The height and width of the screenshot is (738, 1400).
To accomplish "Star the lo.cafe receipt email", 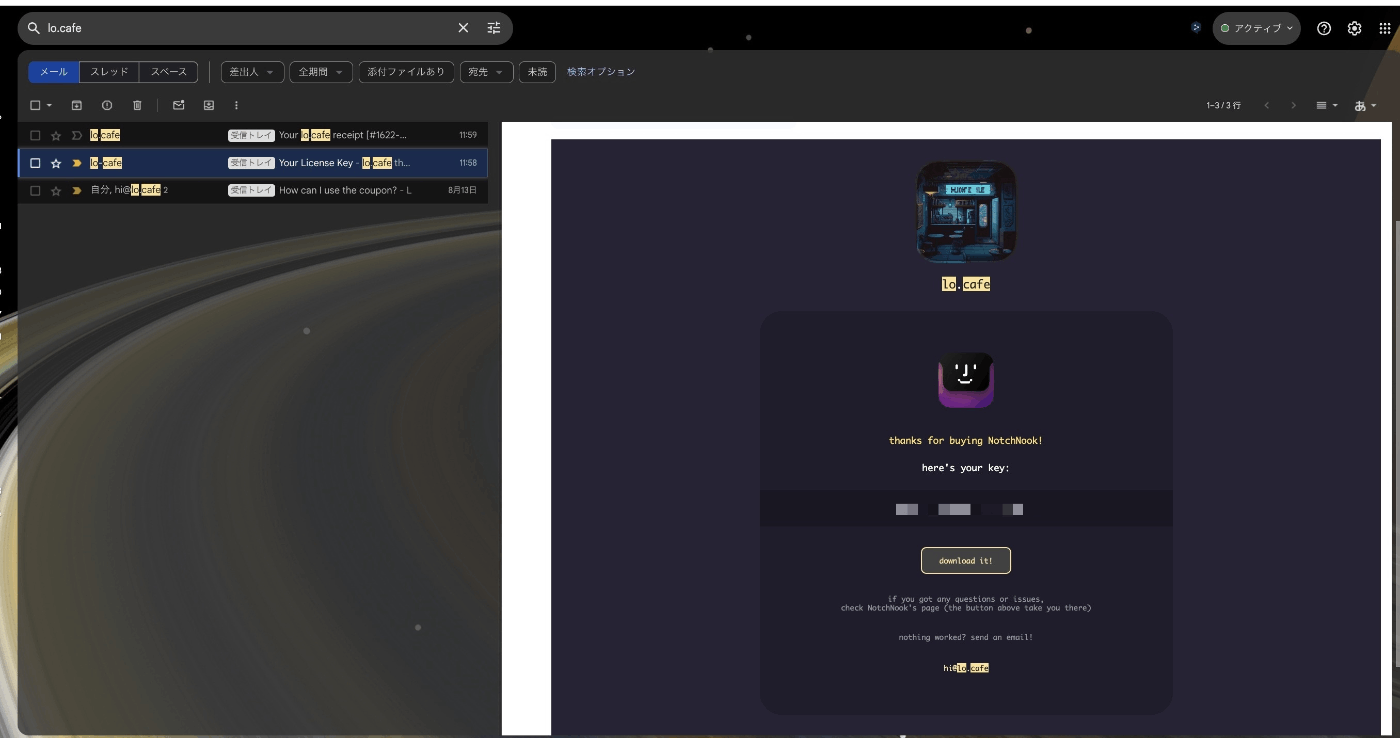I will pos(56,135).
